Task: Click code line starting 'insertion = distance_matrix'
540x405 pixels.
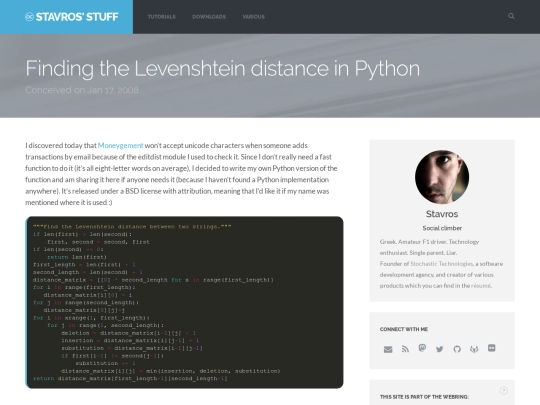Action: [130, 341]
